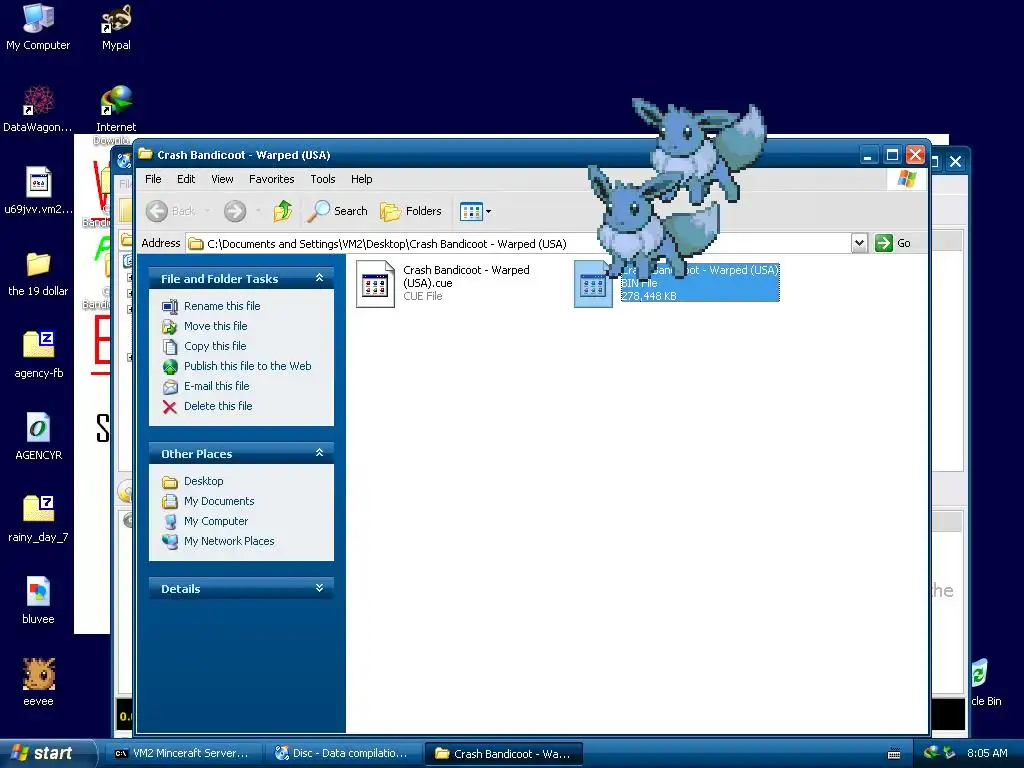Click the Go button beside the address bar

click(x=893, y=243)
